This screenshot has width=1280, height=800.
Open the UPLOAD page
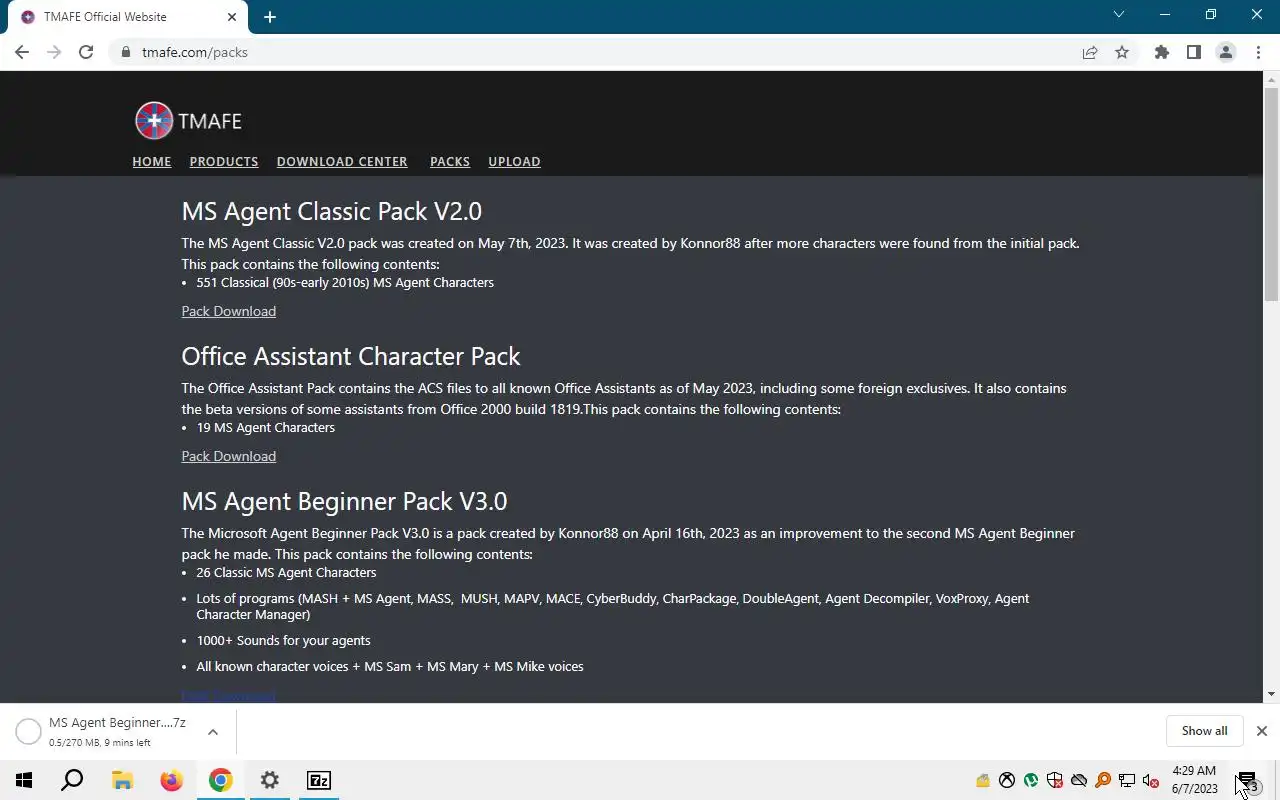point(514,161)
